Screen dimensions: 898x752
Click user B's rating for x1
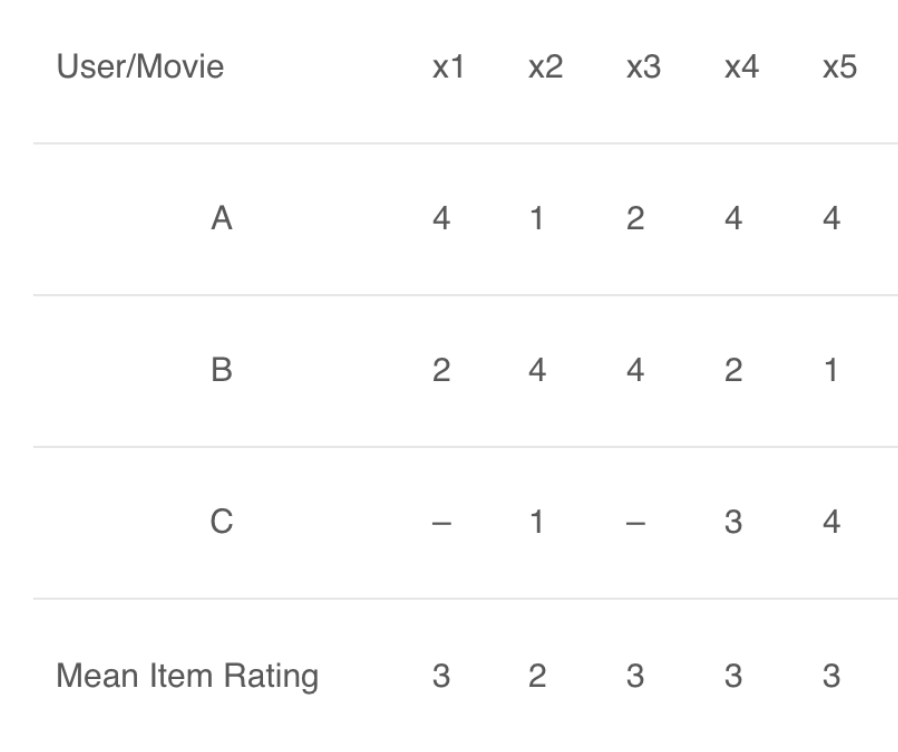coord(441,371)
